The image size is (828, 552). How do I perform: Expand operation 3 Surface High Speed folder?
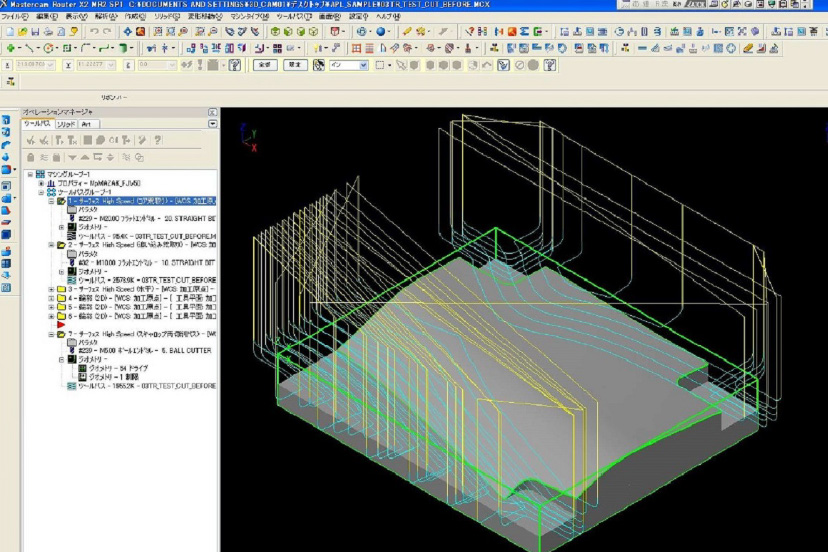click(x=51, y=289)
